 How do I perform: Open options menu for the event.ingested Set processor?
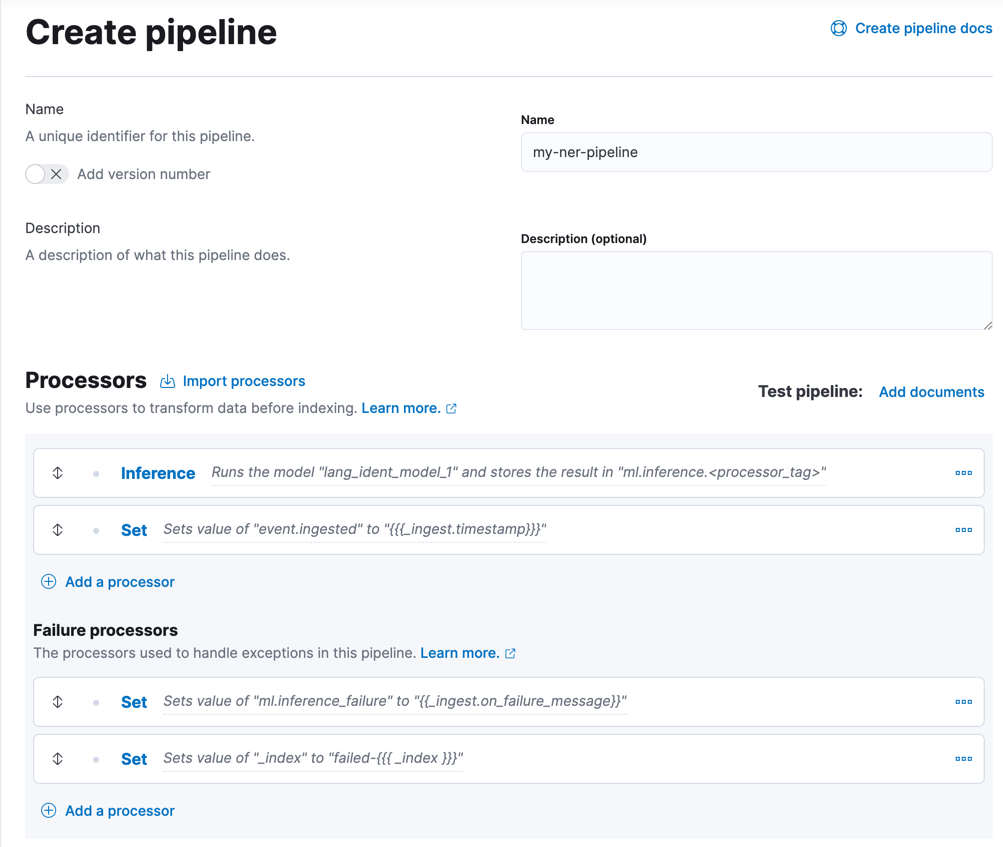click(963, 530)
